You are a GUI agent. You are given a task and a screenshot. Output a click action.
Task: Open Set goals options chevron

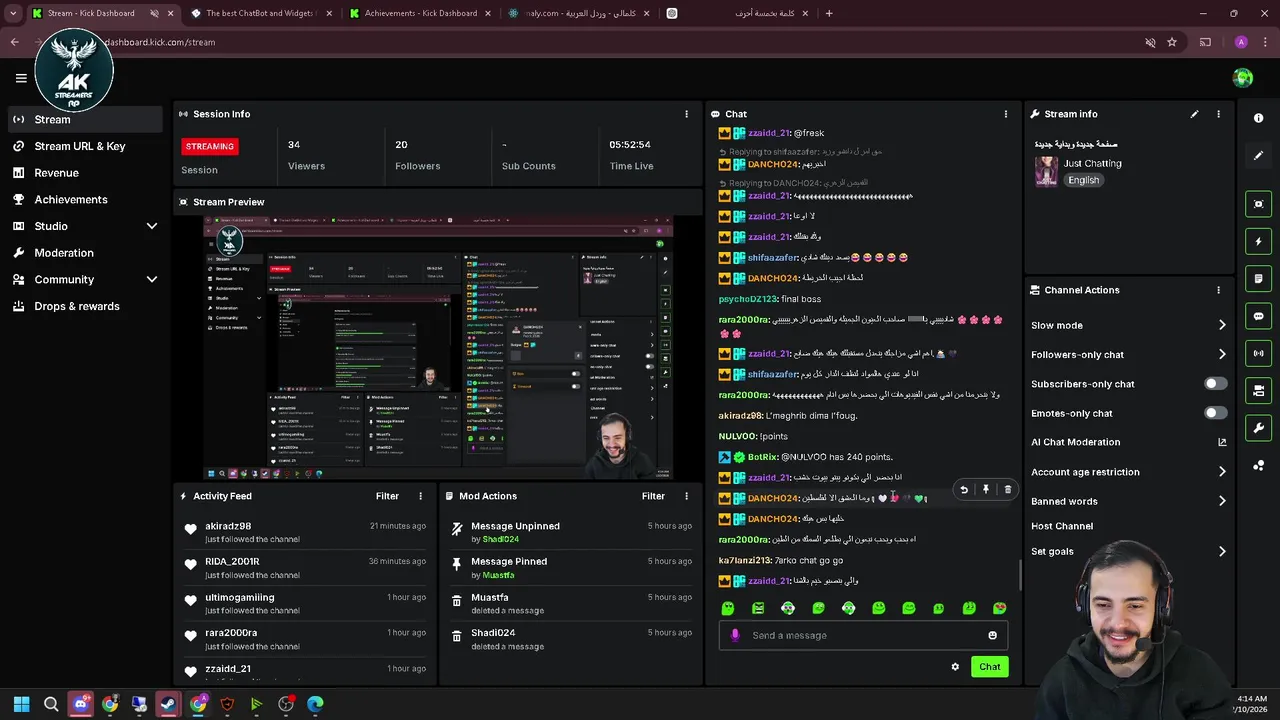(x=1222, y=551)
